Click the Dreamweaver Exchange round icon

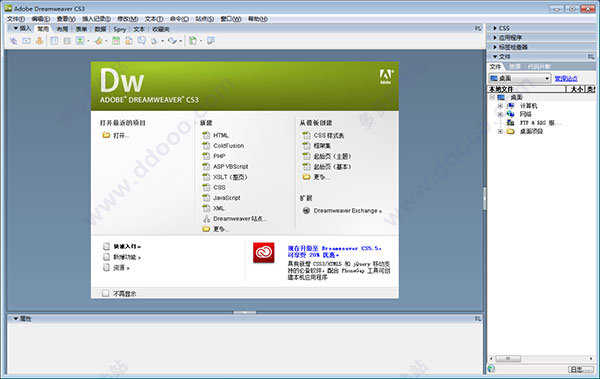coord(306,211)
